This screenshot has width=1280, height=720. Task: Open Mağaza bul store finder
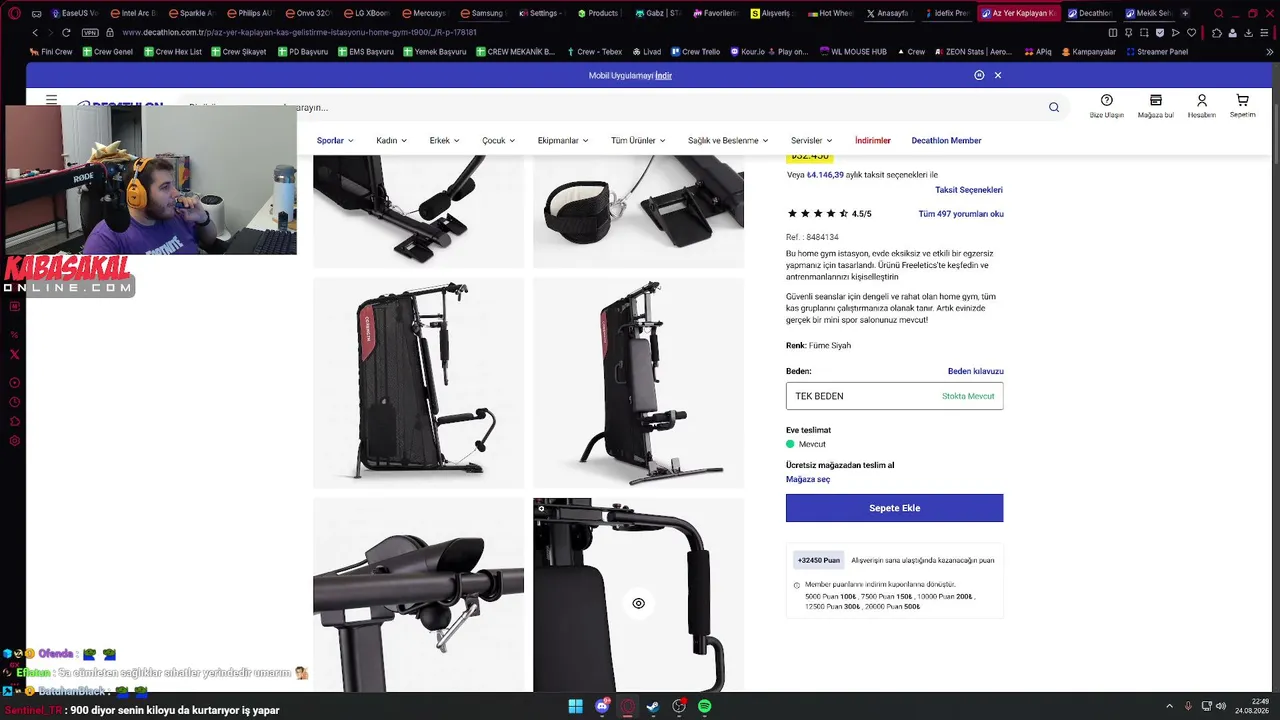pyautogui.click(x=1155, y=106)
